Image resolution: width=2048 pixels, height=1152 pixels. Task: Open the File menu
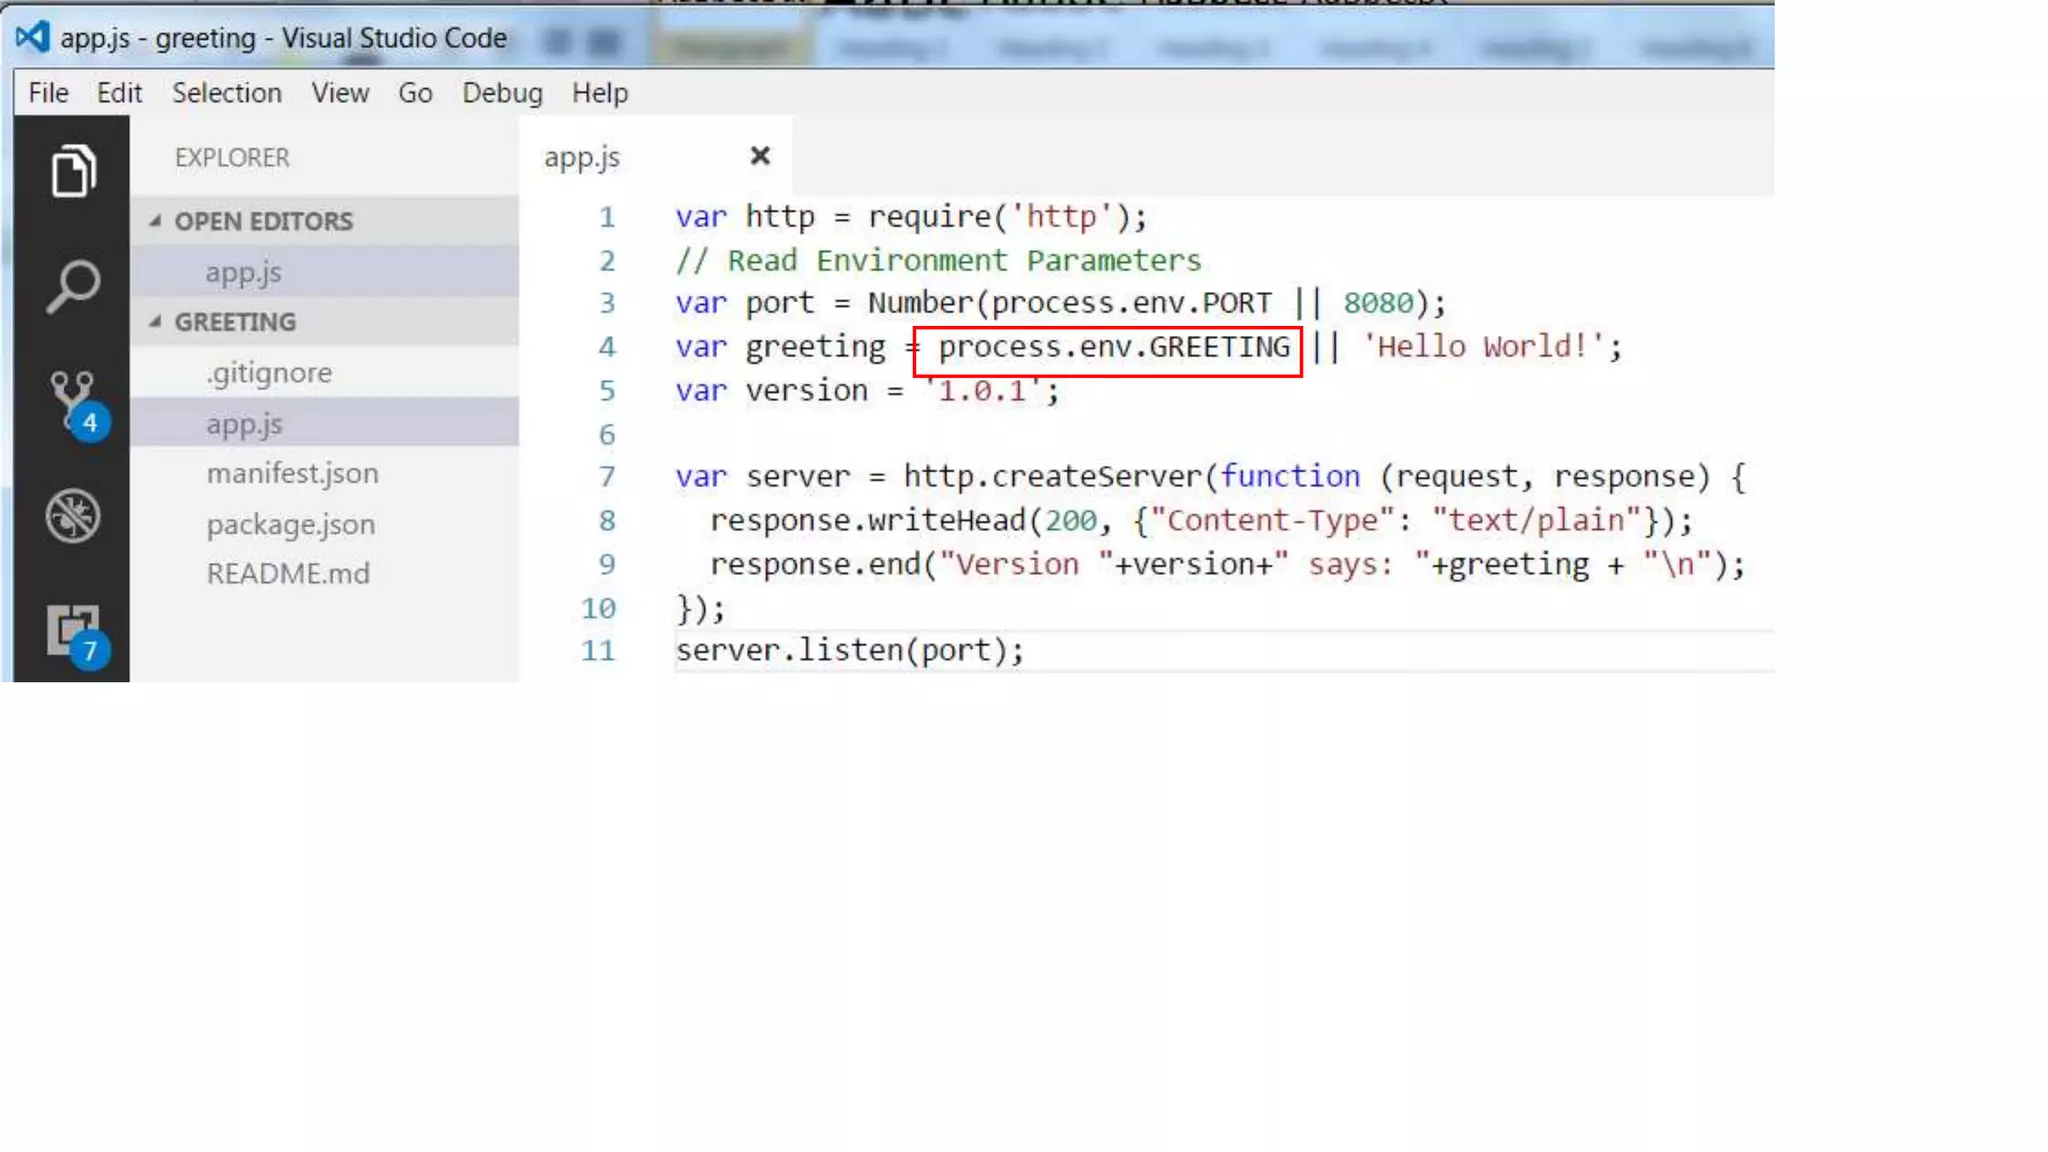pyautogui.click(x=48, y=93)
